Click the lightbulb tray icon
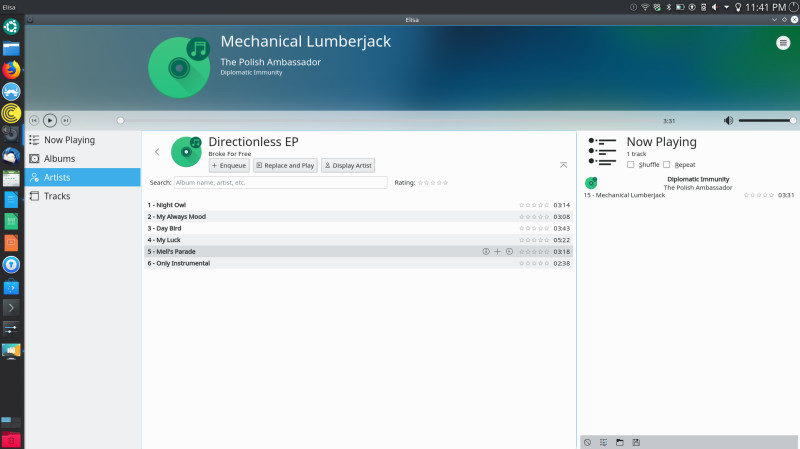This screenshot has height=449, width=800. (738, 7)
